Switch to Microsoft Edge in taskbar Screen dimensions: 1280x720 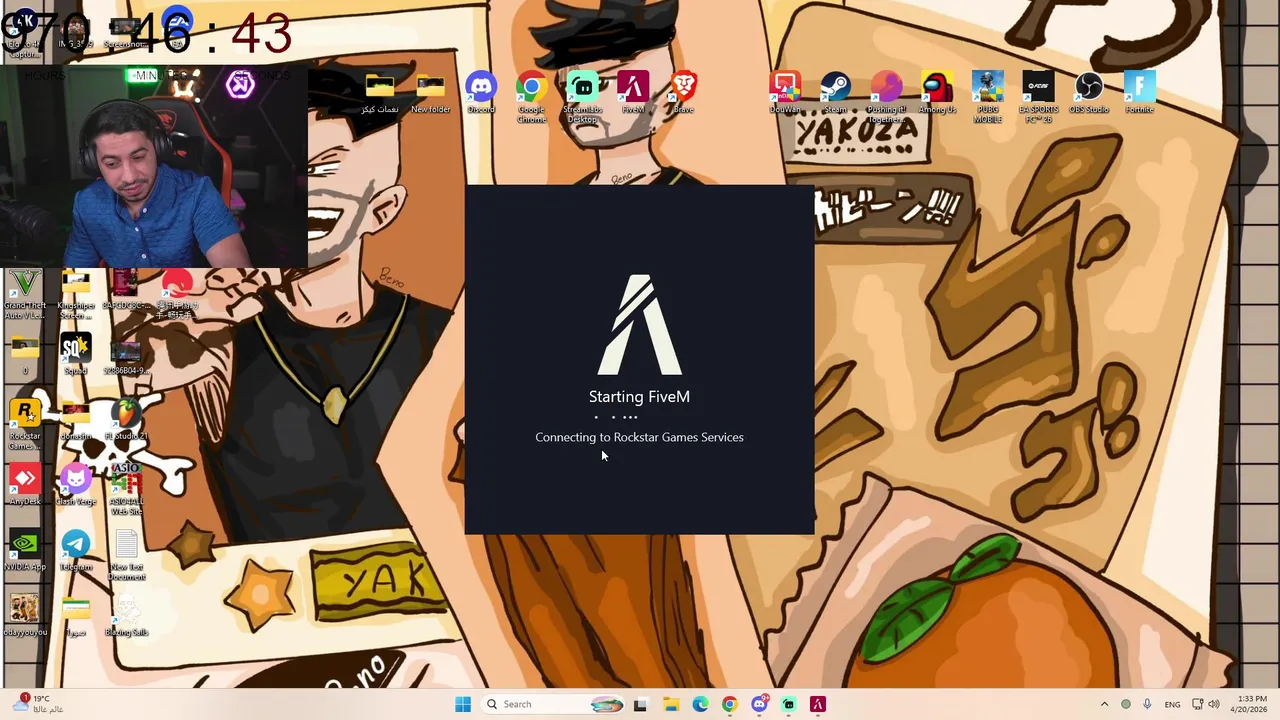(x=700, y=704)
